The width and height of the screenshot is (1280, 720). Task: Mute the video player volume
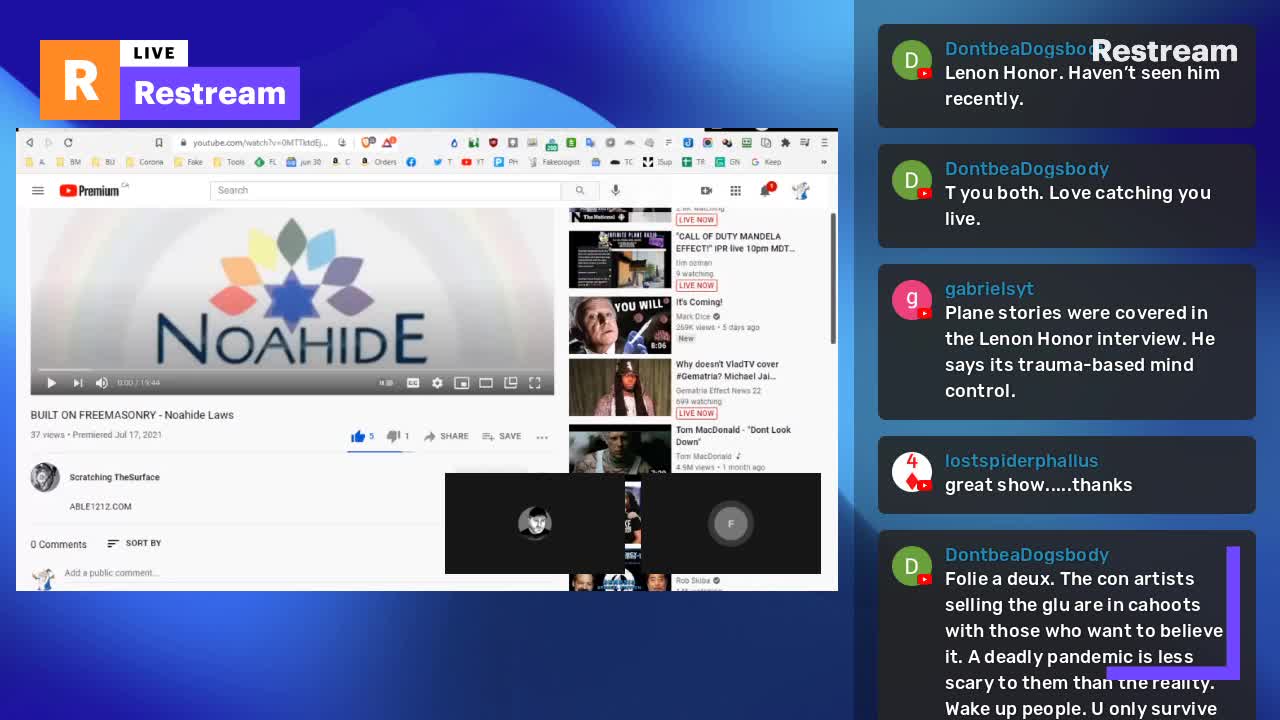click(101, 382)
